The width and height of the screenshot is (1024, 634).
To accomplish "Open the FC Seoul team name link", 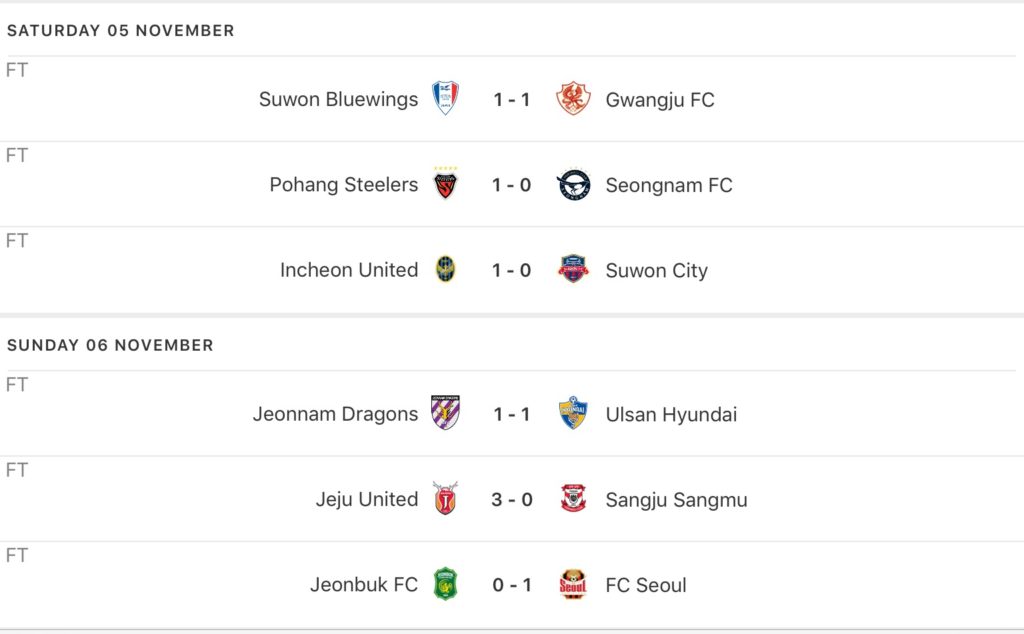I will (x=646, y=585).
